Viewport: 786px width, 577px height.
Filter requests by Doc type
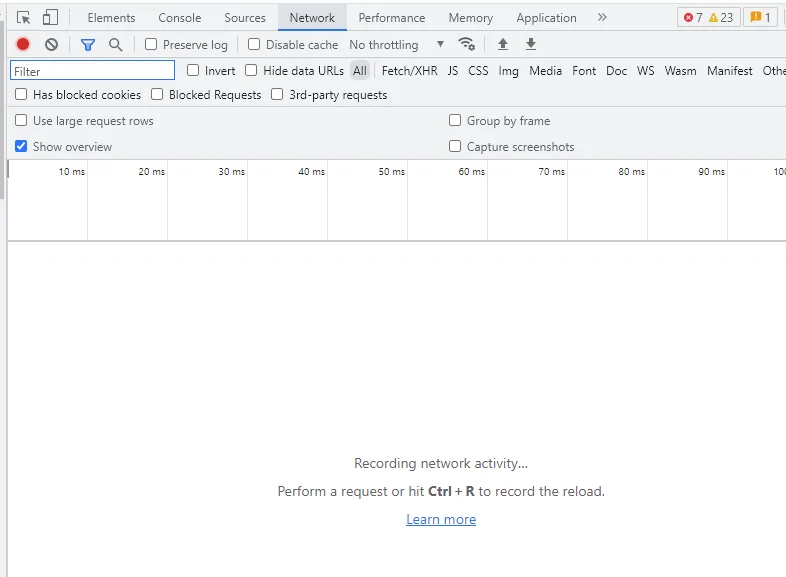coord(617,71)
